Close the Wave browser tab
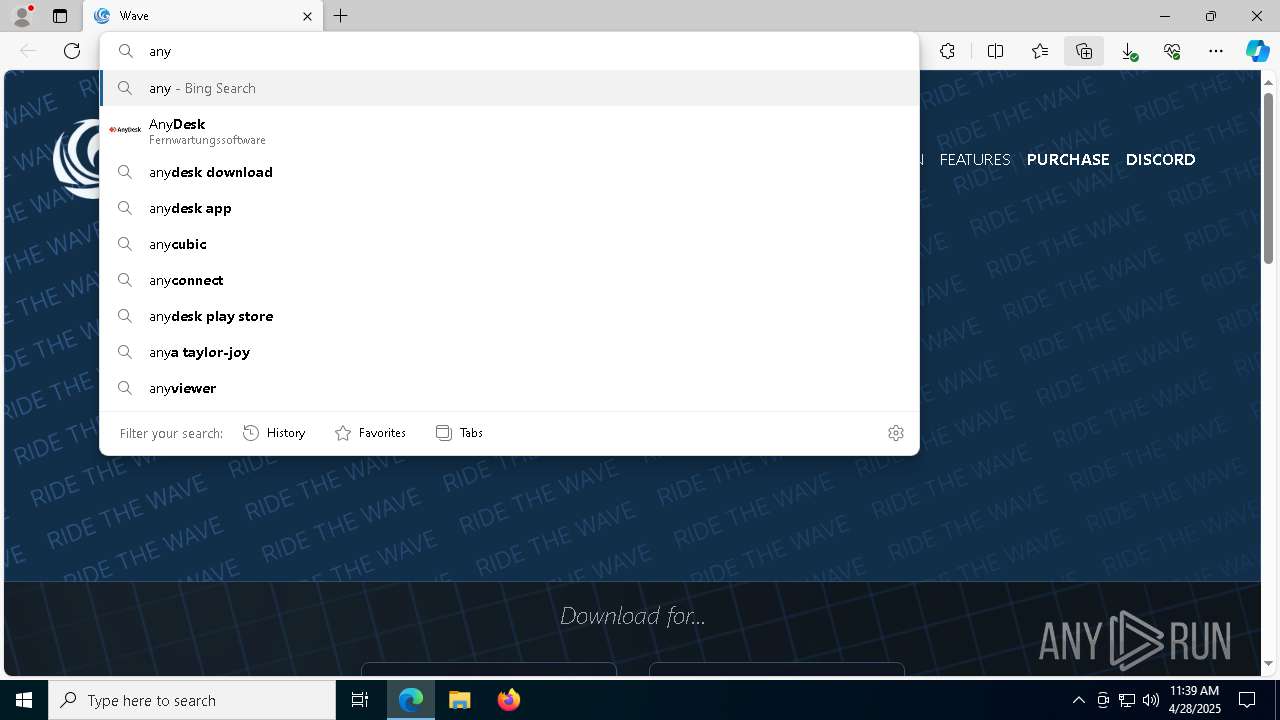The width and height of the screenshot is (1280, 720). pos(307,16)
